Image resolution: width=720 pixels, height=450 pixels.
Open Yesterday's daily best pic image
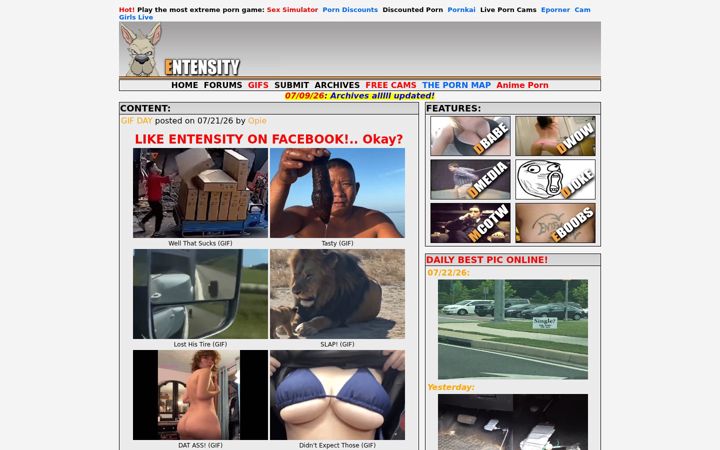point(512,422)
